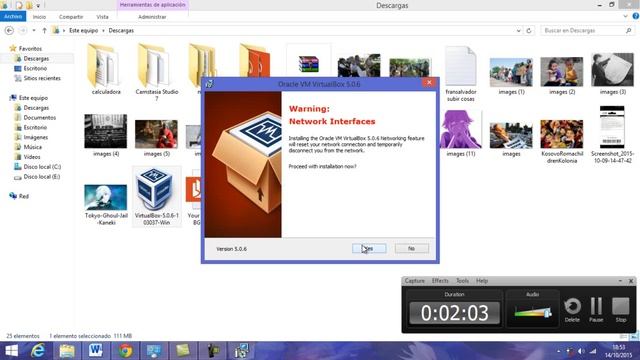Open the Archivo ribbon tab
Screen dimensions: 640x360
pyautogui.click(x=13, y=16)
